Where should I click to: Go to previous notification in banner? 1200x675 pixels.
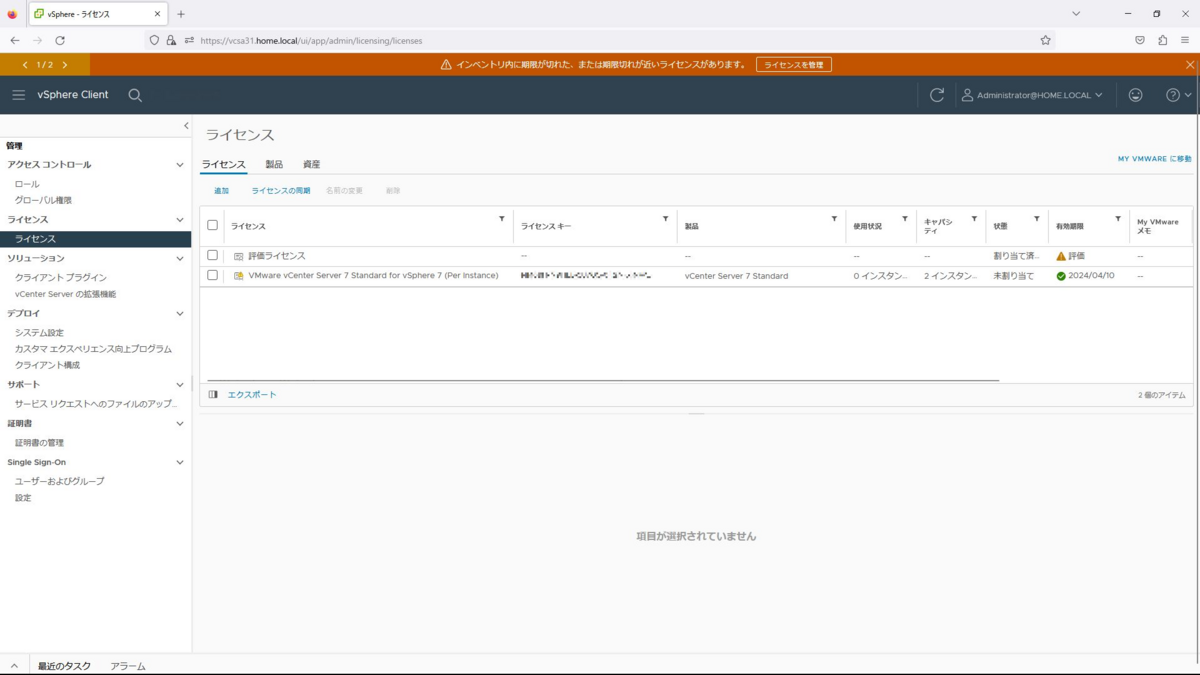pyautogui.click(x=25, y=65)
